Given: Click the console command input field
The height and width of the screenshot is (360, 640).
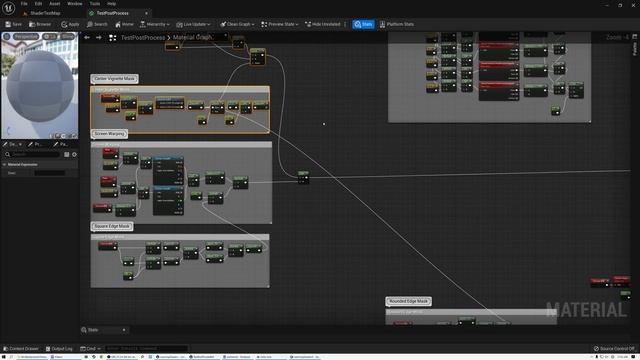Looking at the screenshot, I should 147,349.
